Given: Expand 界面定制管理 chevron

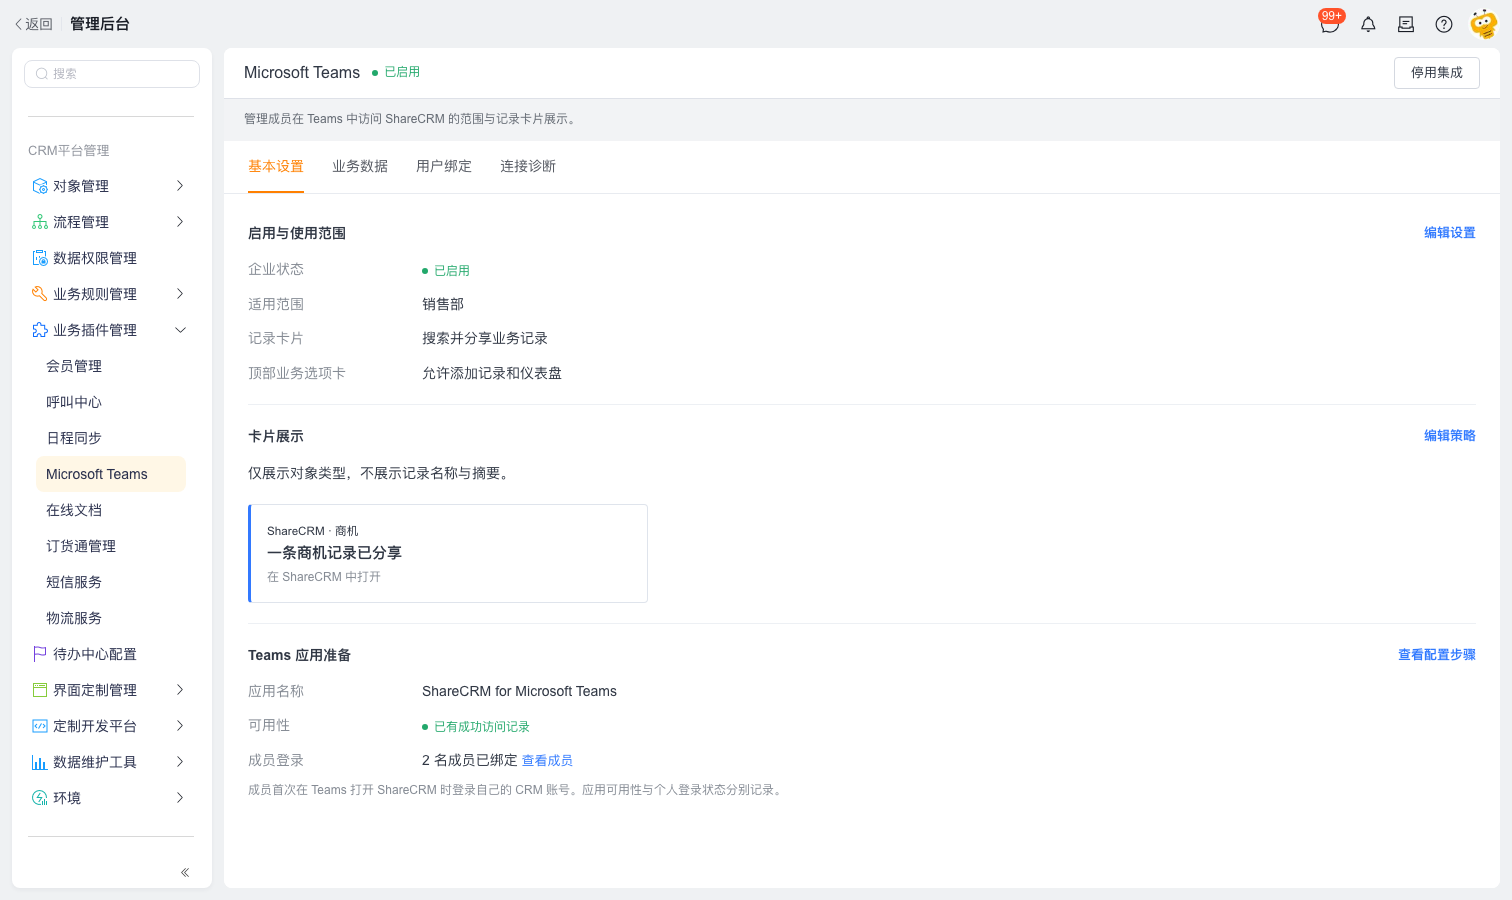Looking at the screenshot, I should (180, 690).
